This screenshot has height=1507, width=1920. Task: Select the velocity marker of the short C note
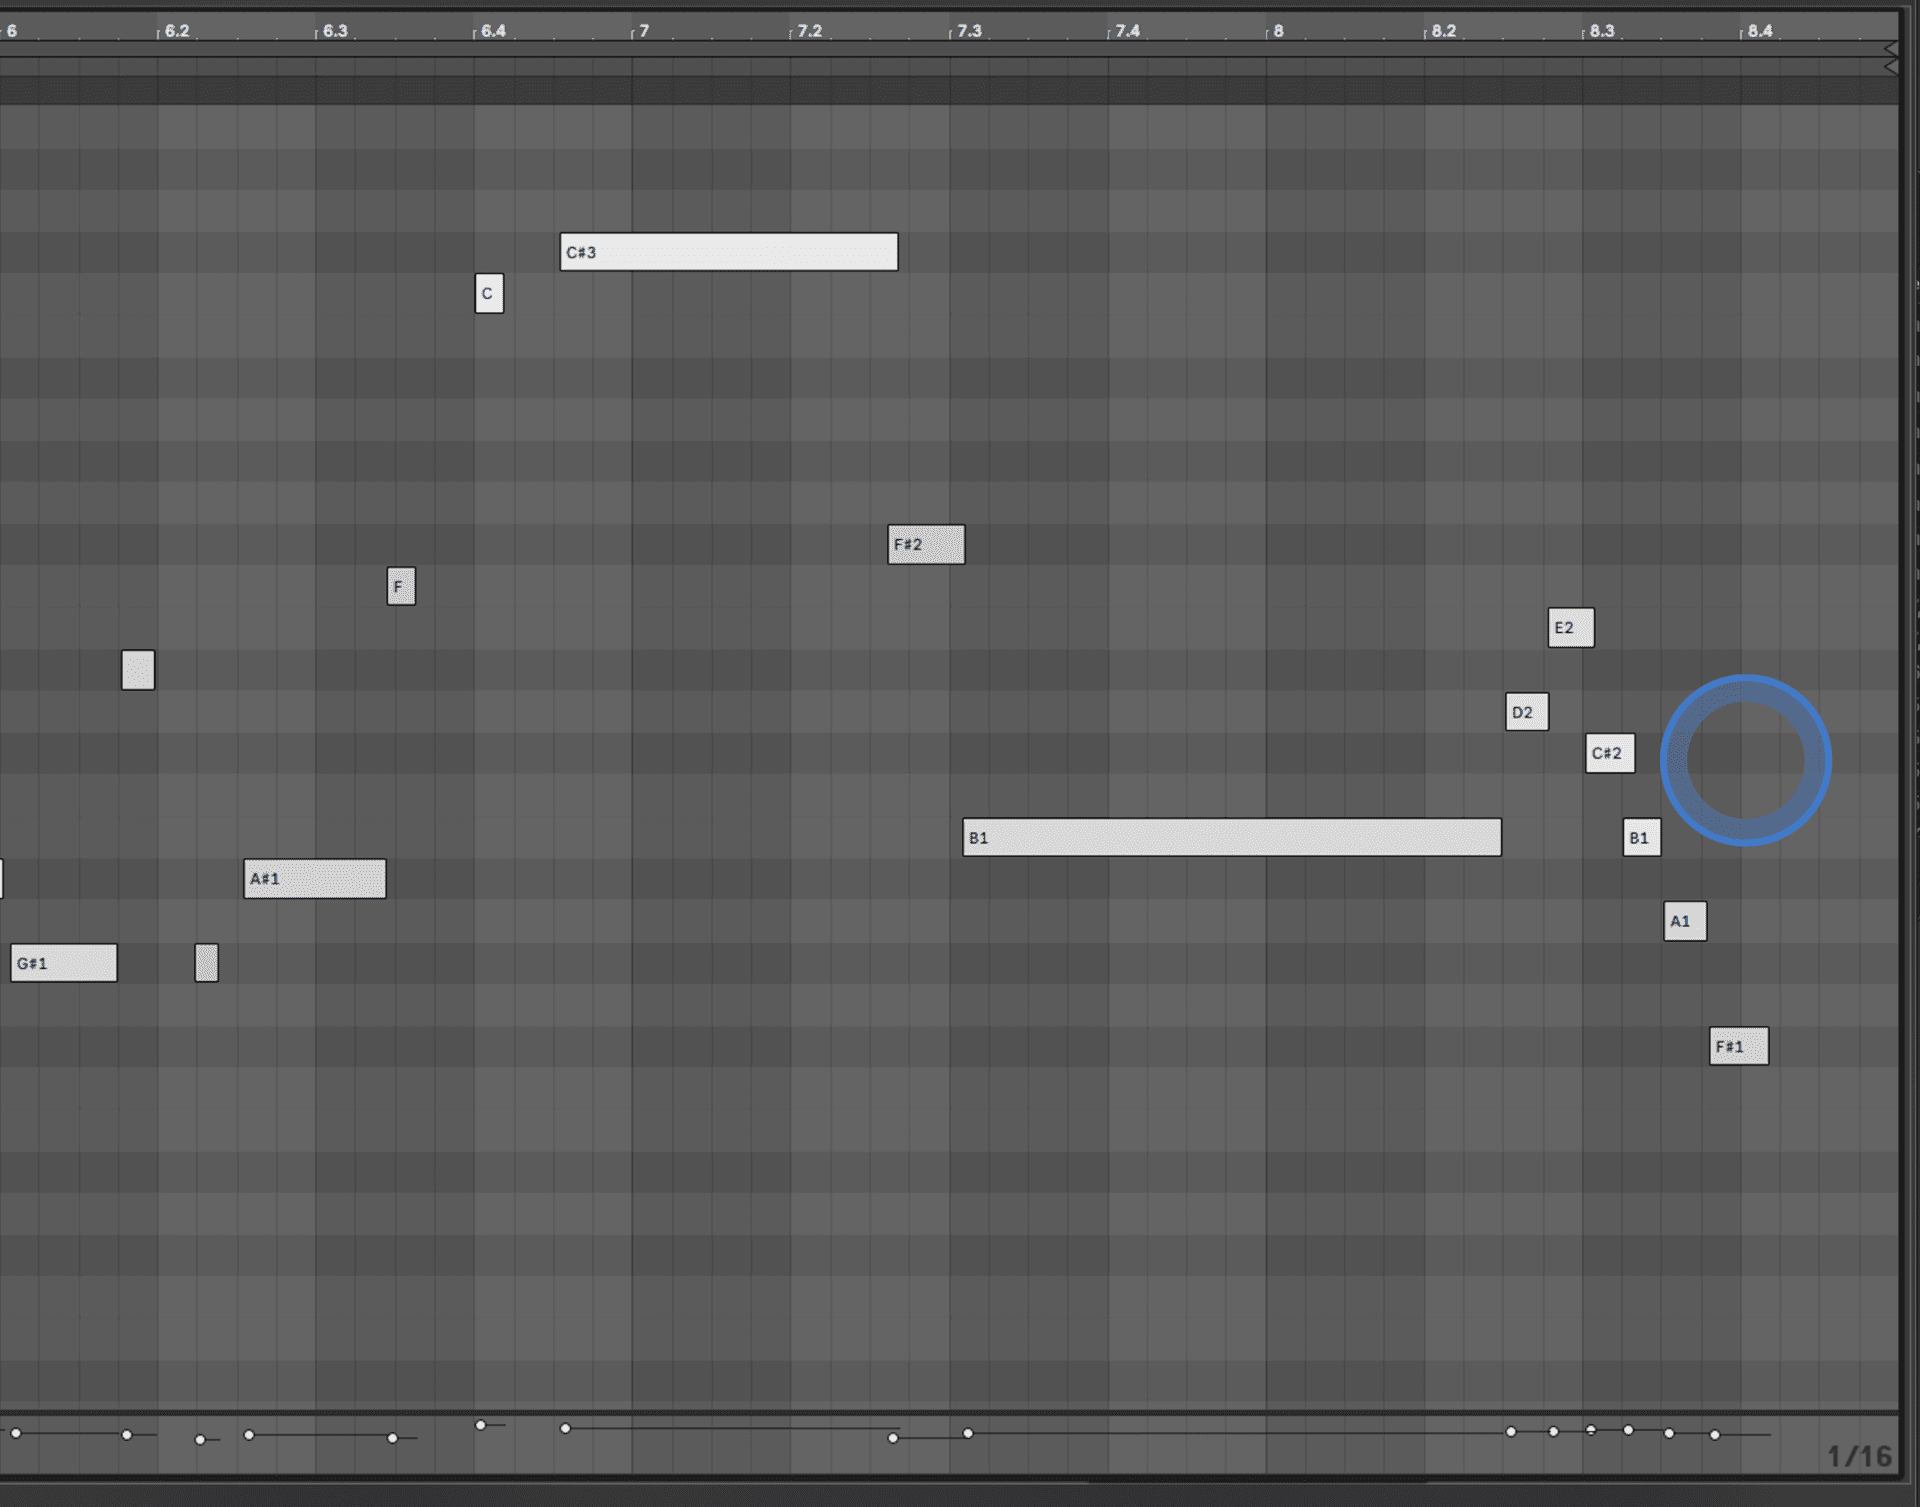[480, 1426]
